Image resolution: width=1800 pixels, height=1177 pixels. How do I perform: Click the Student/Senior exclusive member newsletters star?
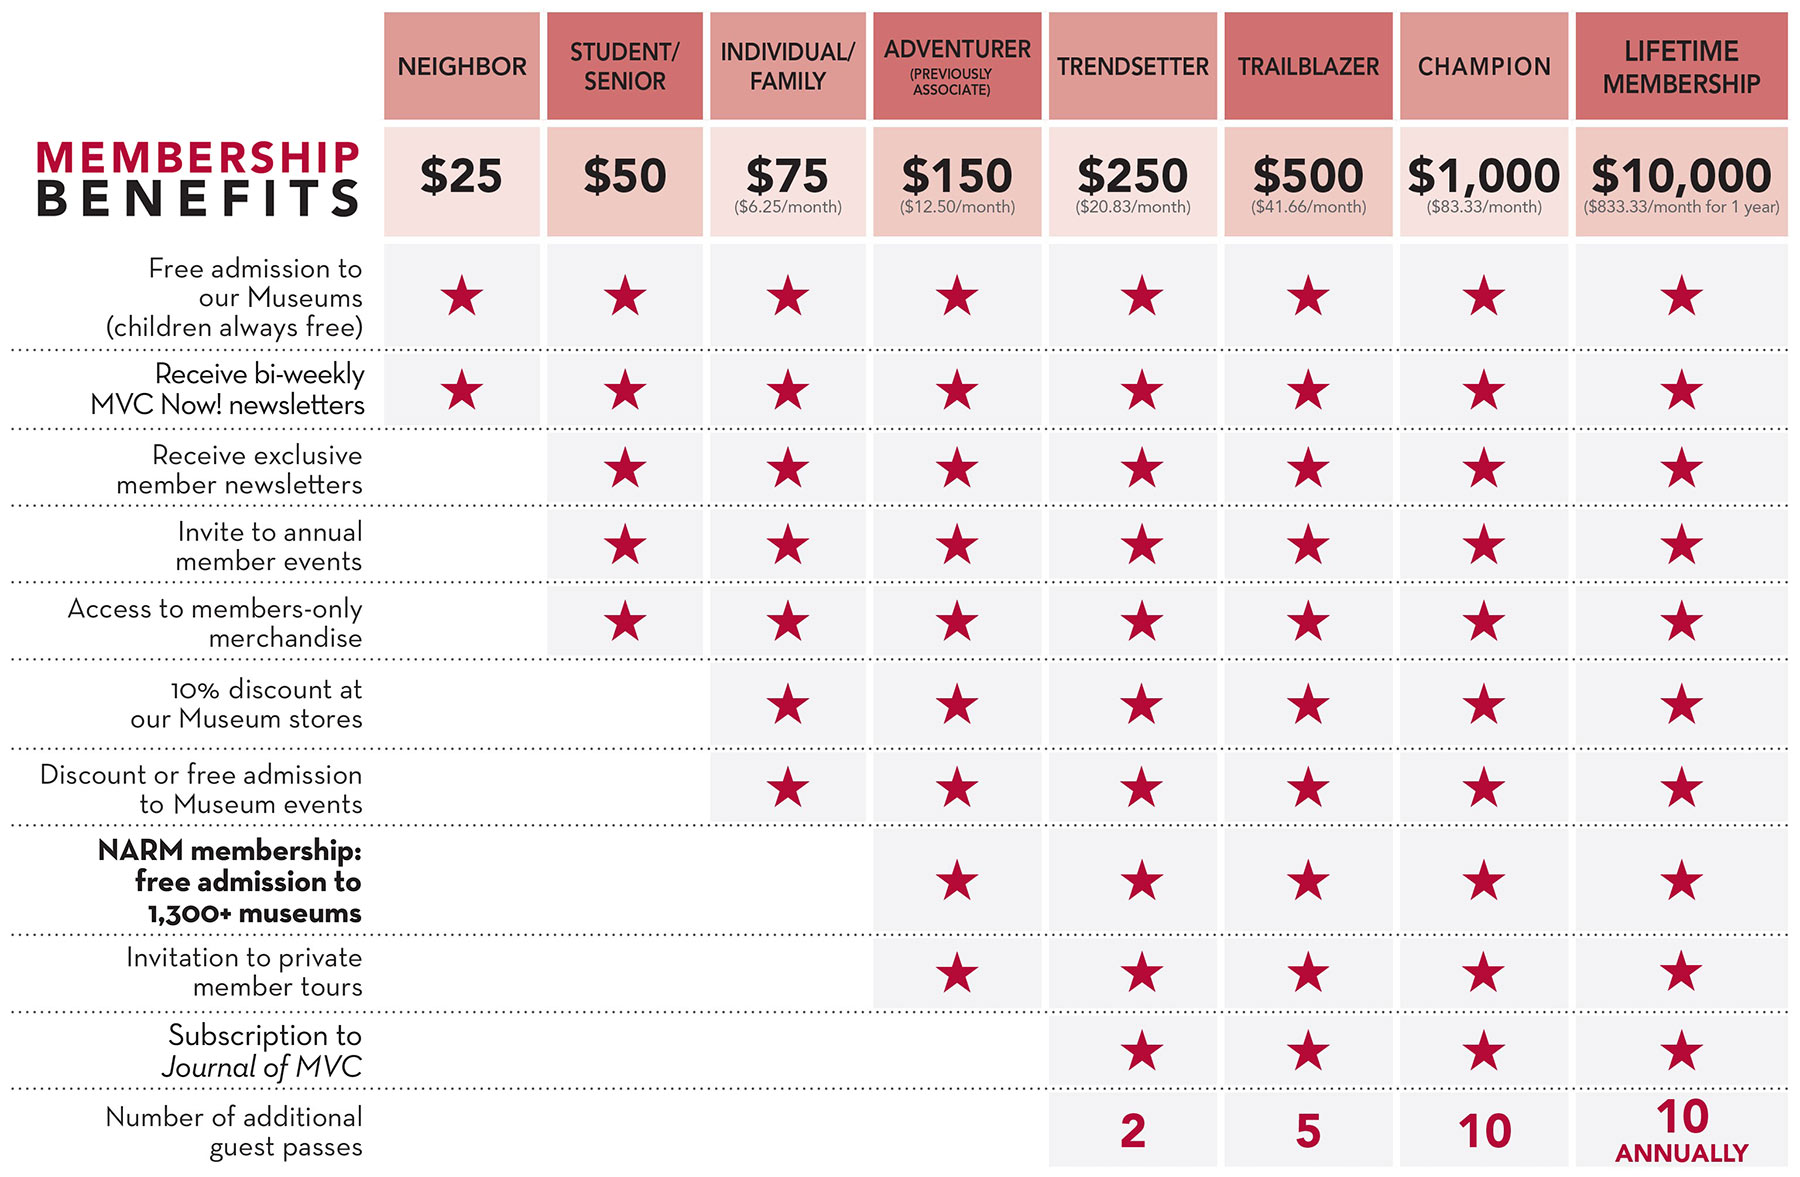click(625, 468)
